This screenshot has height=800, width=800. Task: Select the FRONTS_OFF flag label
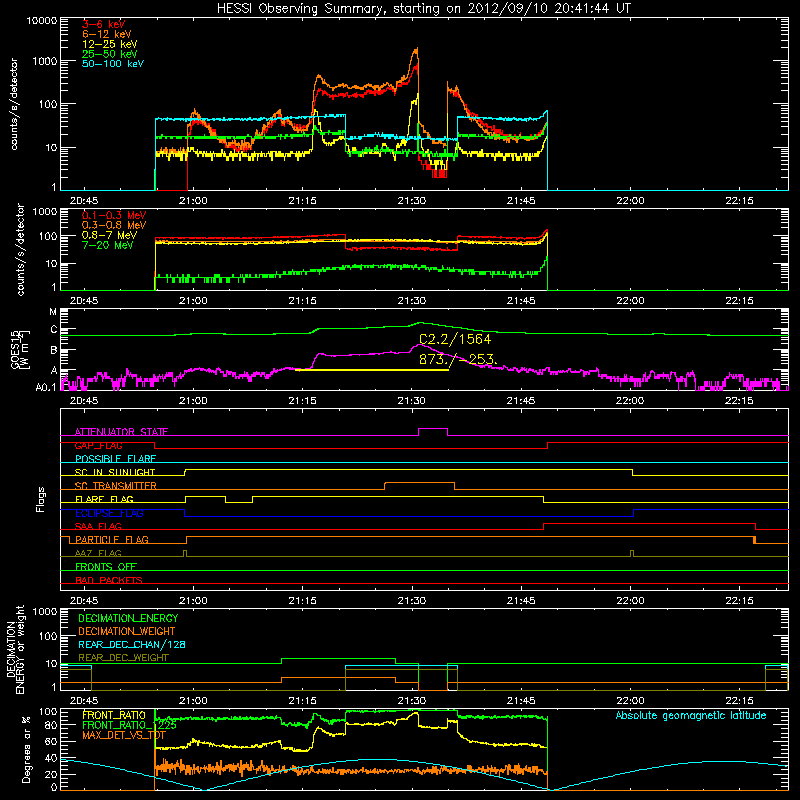pos(106,566)
